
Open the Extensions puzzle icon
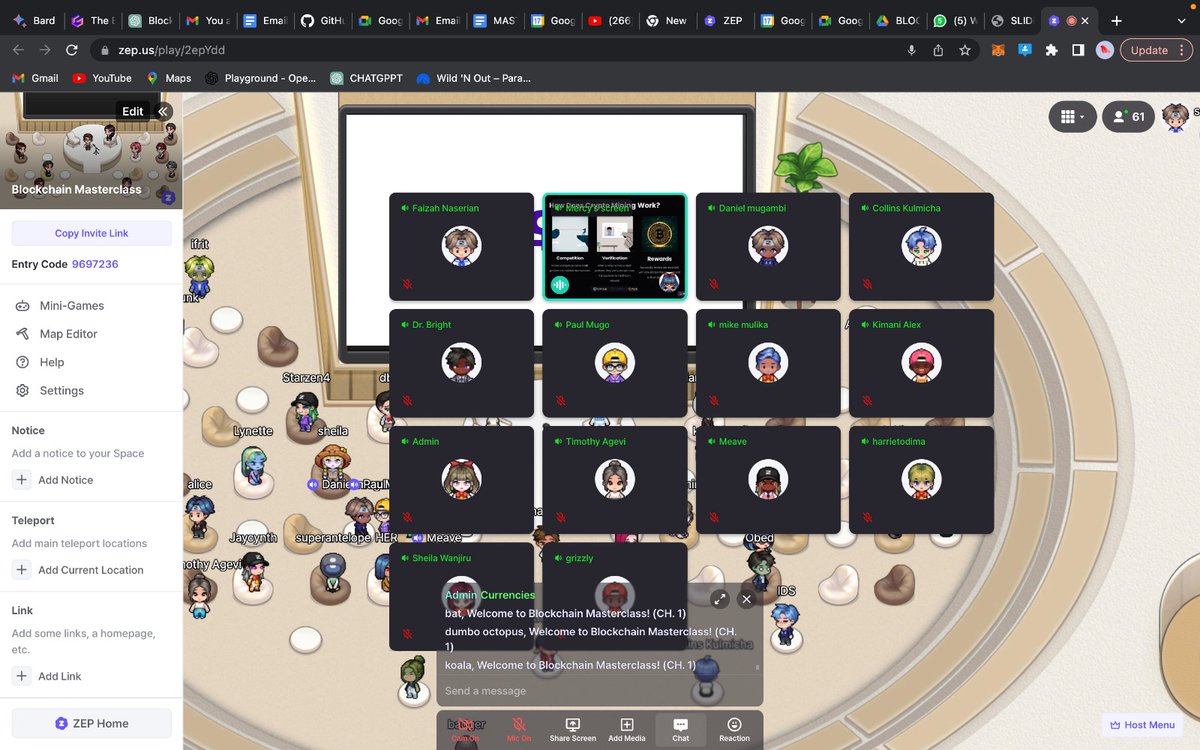(1051, 50)
